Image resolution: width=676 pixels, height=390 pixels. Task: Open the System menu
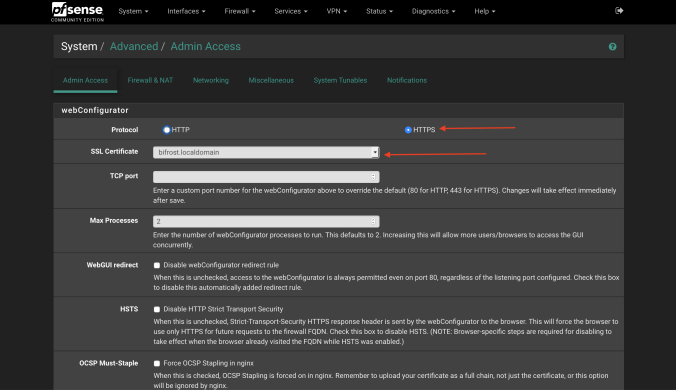click(x=133, y=11)
